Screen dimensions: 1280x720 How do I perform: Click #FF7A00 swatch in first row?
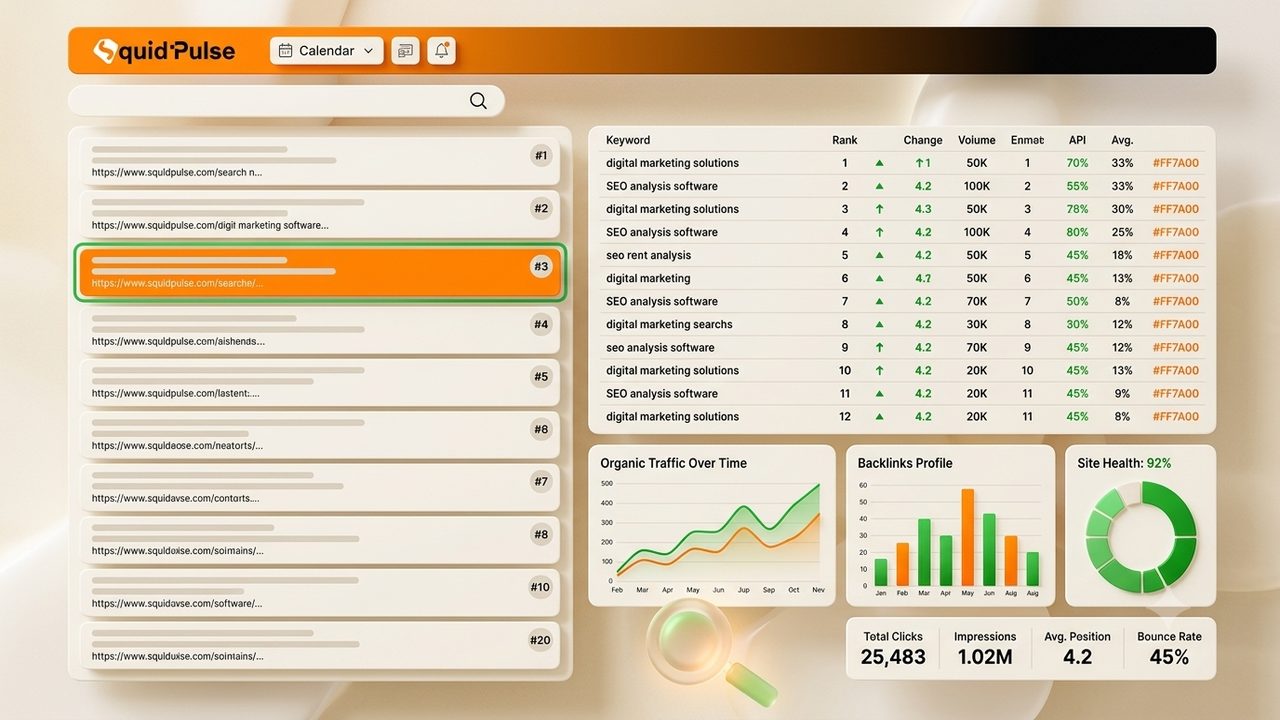[x=1176, y=163]
